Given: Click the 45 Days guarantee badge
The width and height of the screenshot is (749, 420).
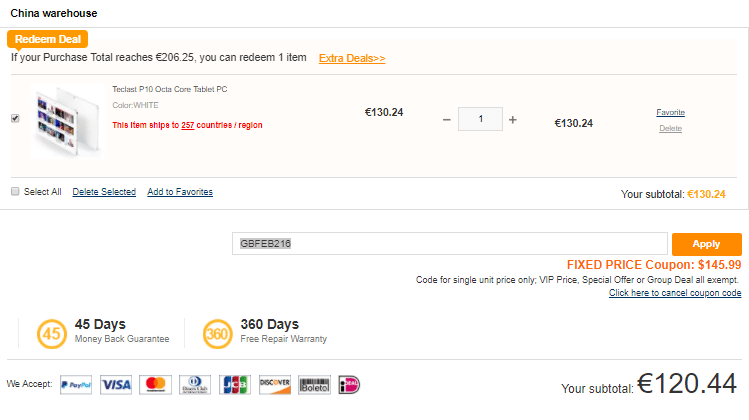Looking at the screenshot, I should 52,333.
